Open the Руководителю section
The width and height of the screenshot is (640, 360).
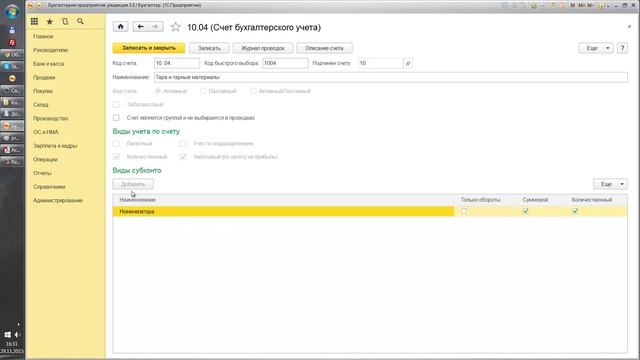pos(51,50)
